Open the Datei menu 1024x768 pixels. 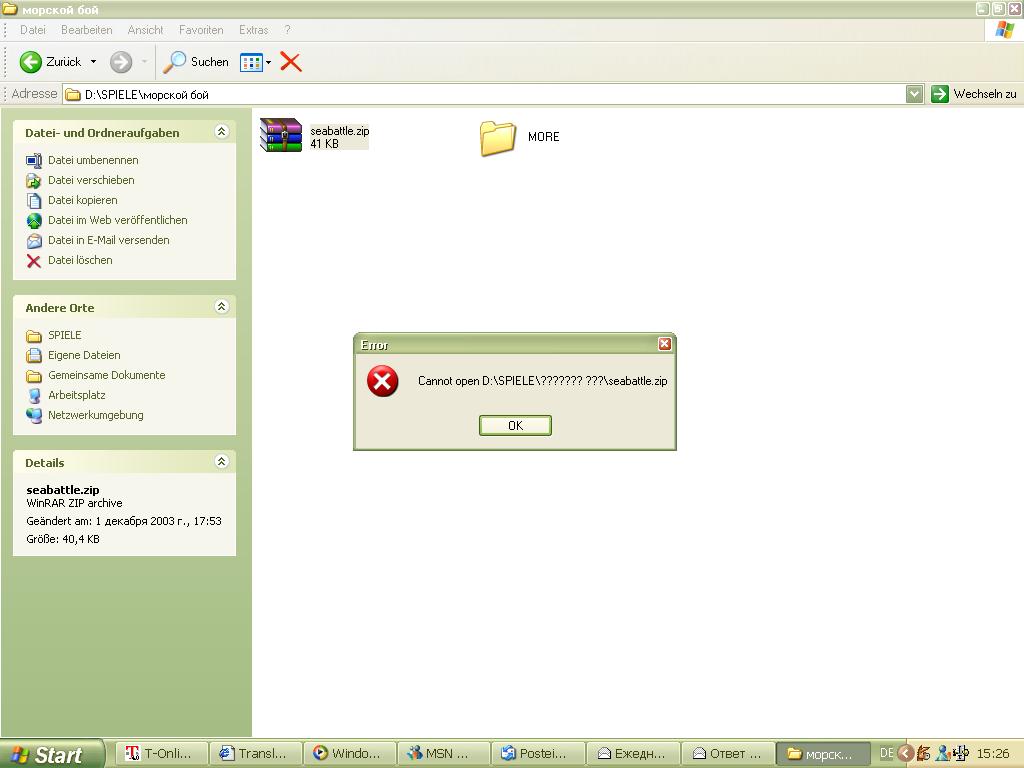click(x=33, y=30)
